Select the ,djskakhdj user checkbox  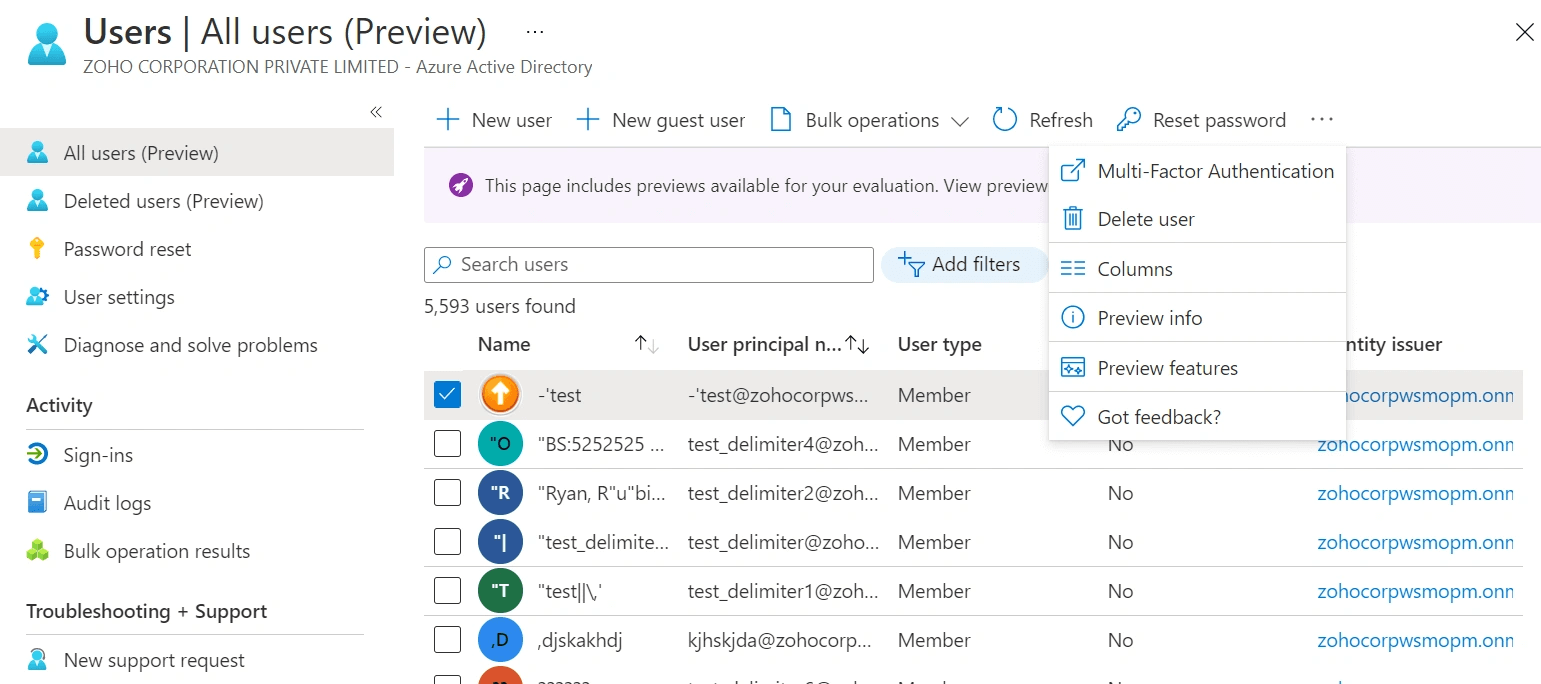click(x=447, y=639)
